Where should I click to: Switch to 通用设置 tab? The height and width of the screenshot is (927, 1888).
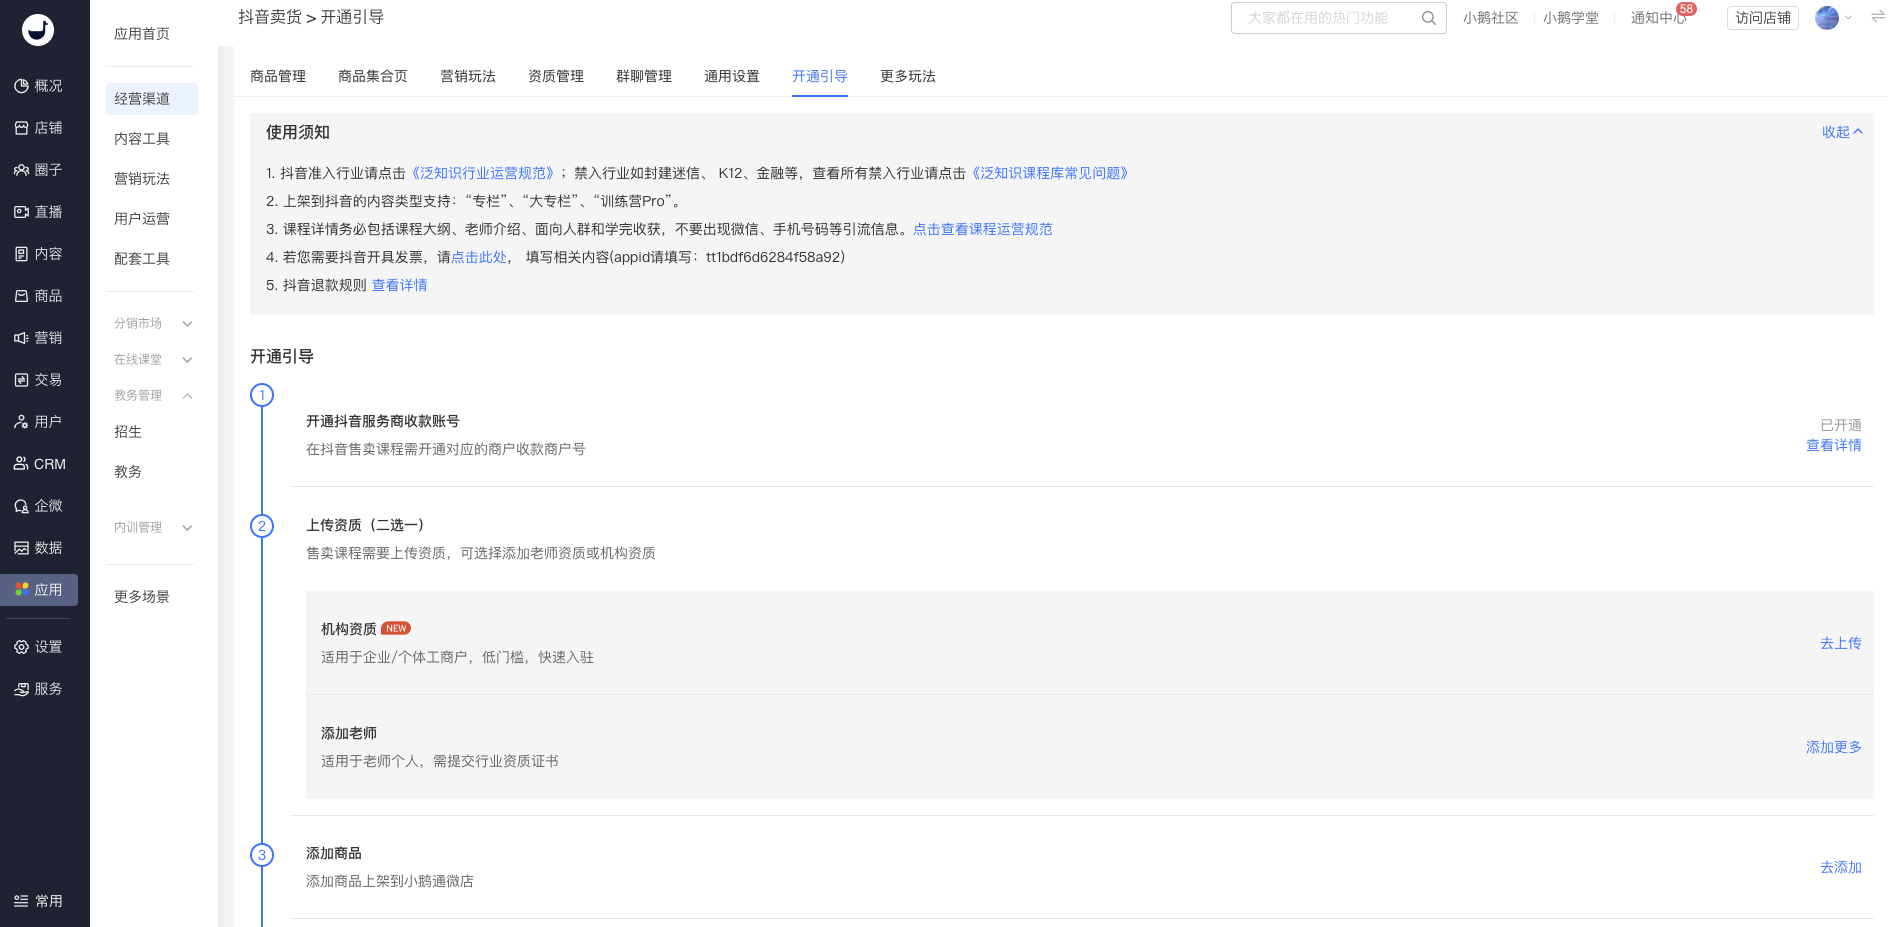coord(732,76)
